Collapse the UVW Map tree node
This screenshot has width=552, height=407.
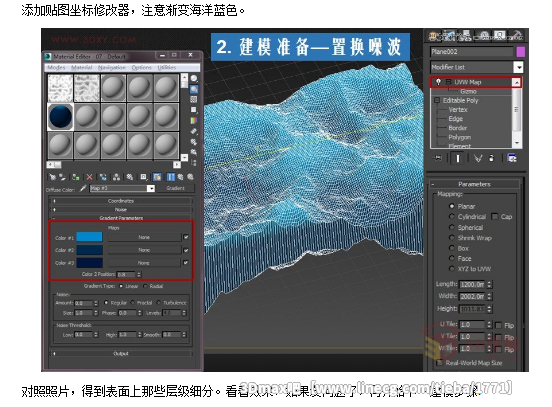click(448, 82)
